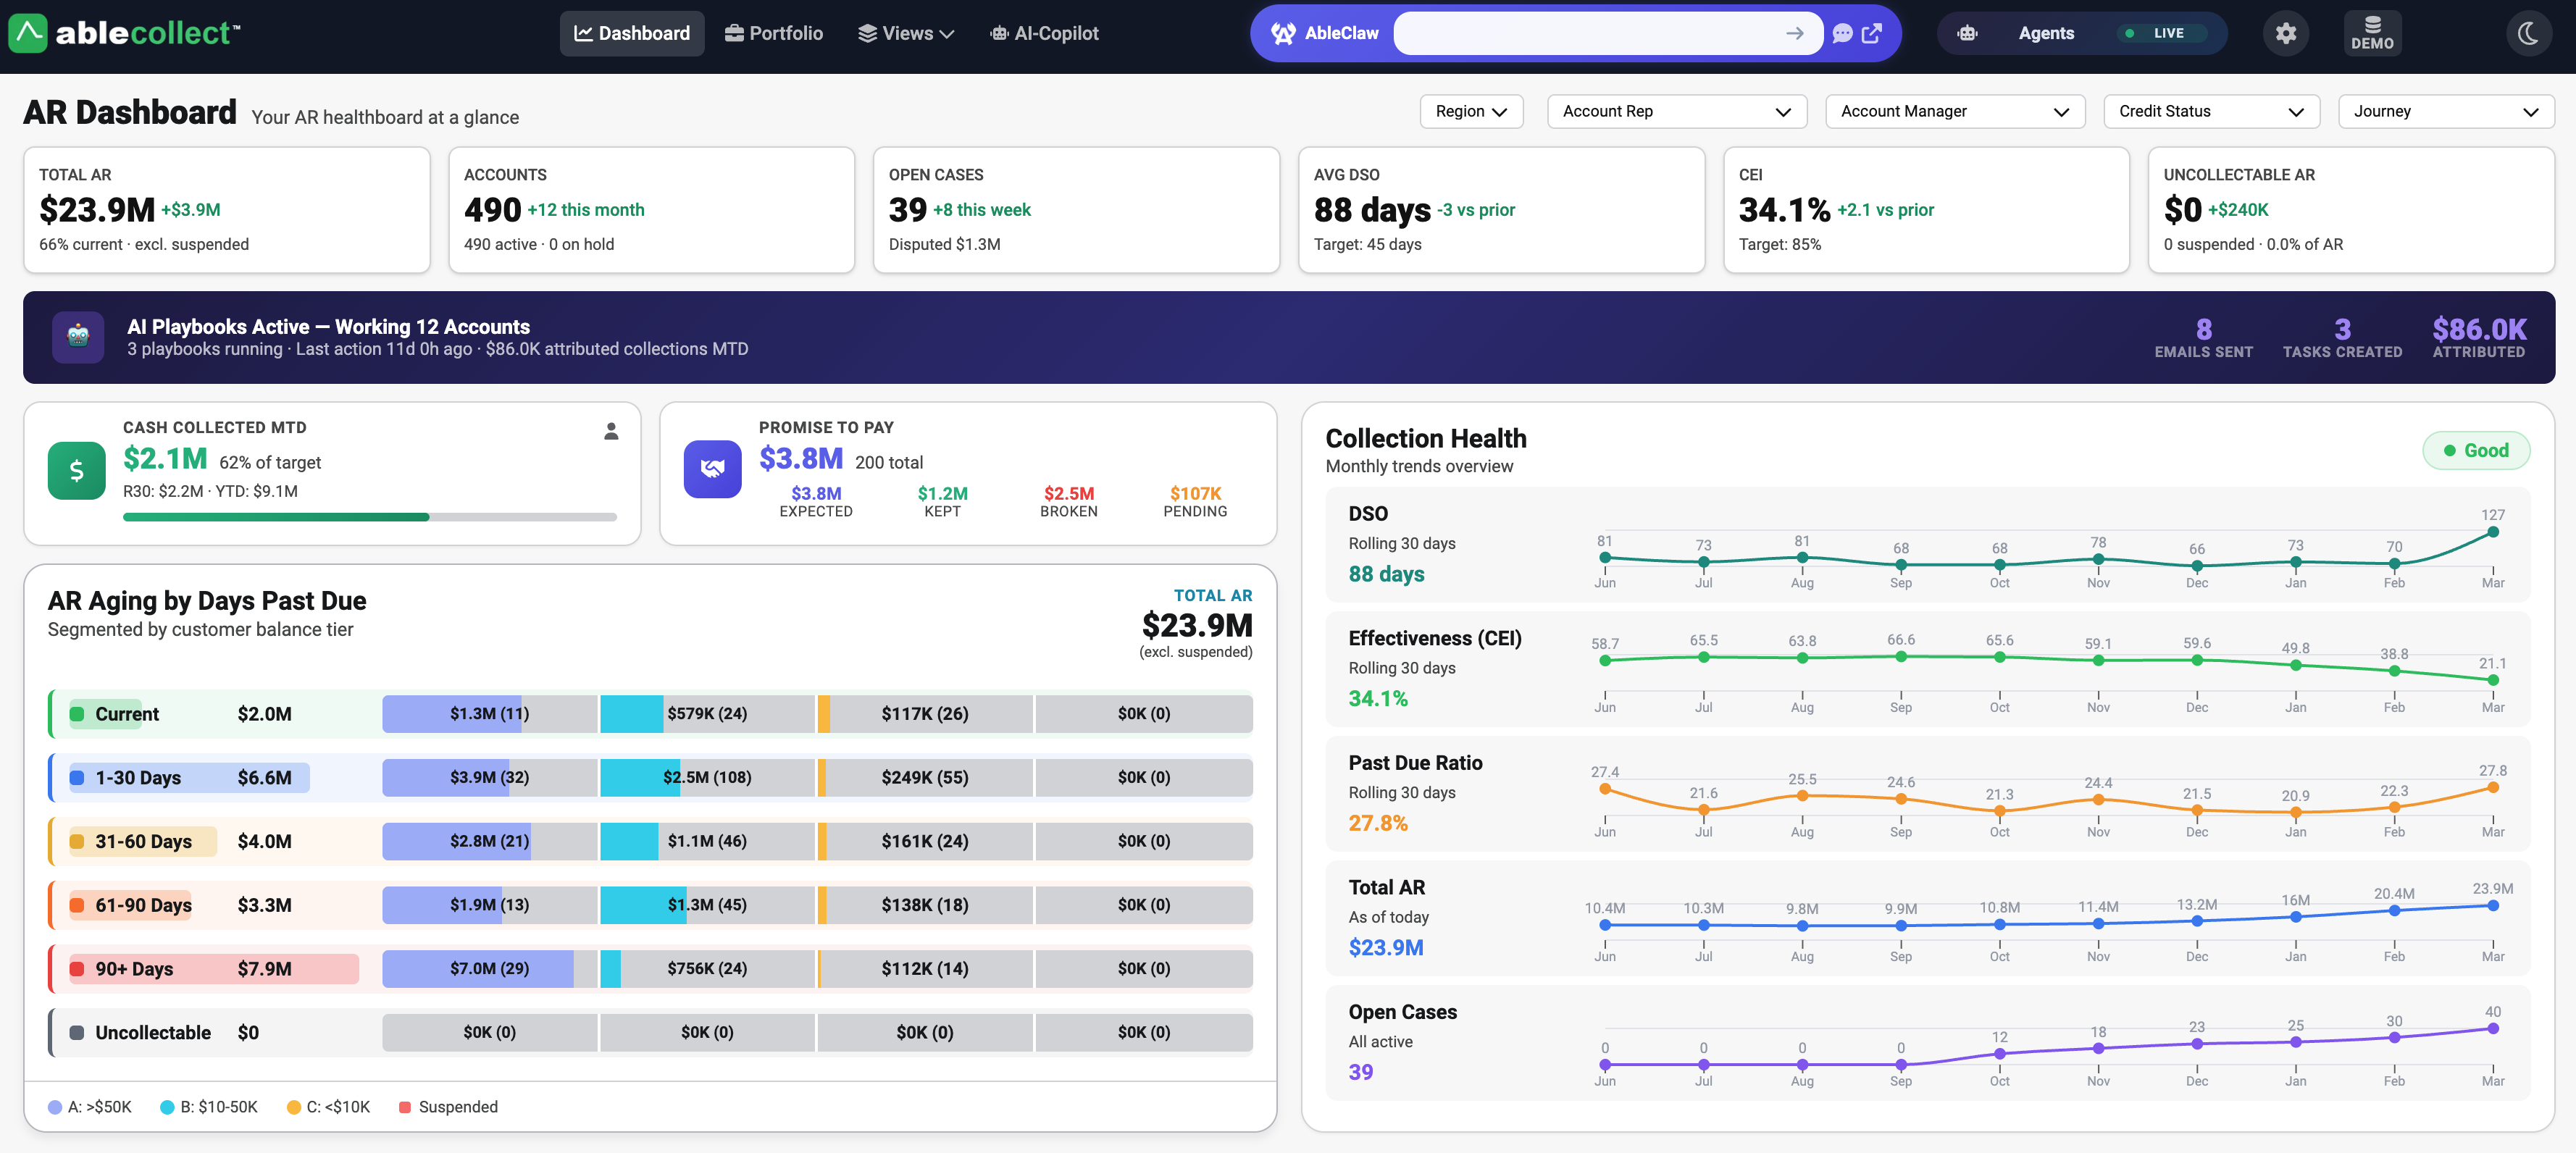The width and height of the screenshot is (2576, 1153).
Task: Click the dollar icon on Cash Collected card
Action: click(76, 469)
